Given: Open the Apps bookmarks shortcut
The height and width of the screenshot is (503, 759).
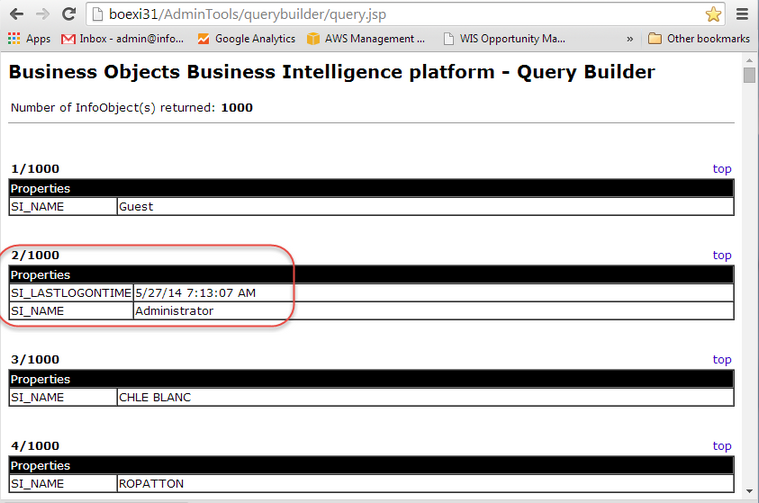Looking at the screenshot, I should pyautogui.click(x=29, y=39).
